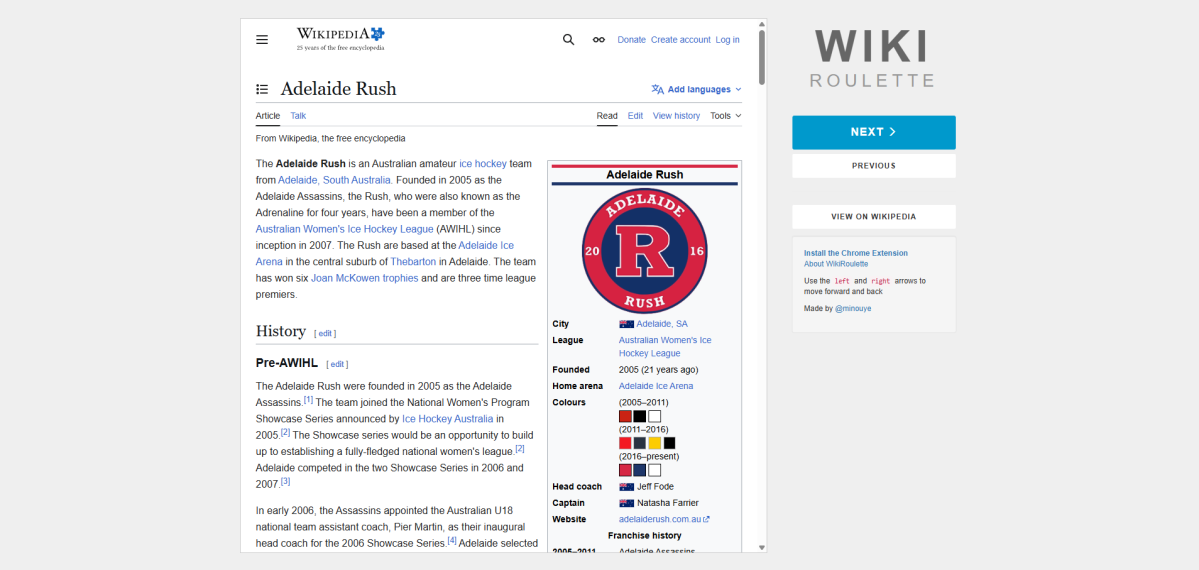
Task: Open the Thebarton link
Action: 413,262
